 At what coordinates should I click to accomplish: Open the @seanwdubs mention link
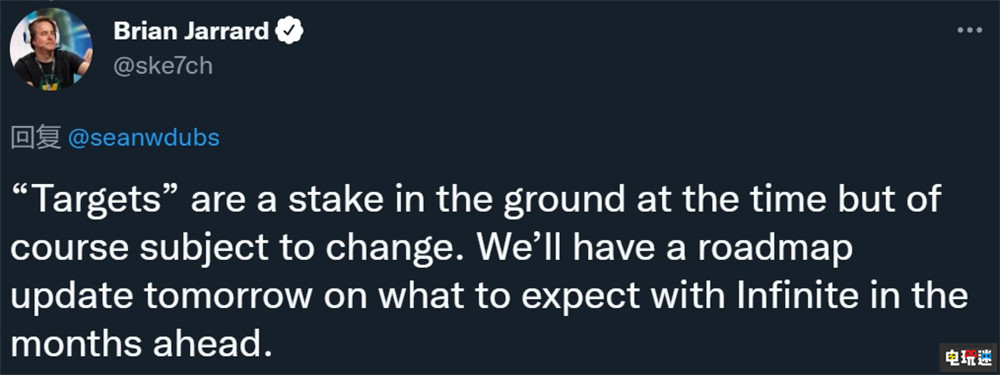(143, 138)
